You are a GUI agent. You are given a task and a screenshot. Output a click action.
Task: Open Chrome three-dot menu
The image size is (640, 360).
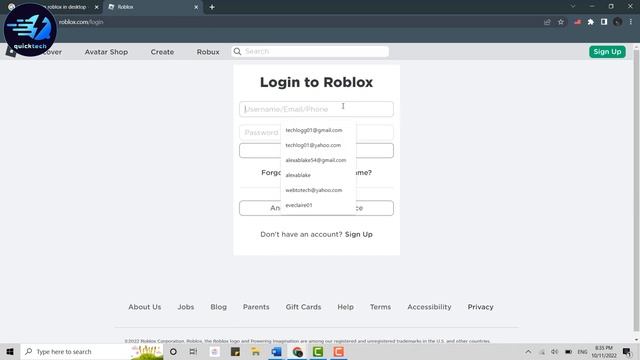coord(631,22)
